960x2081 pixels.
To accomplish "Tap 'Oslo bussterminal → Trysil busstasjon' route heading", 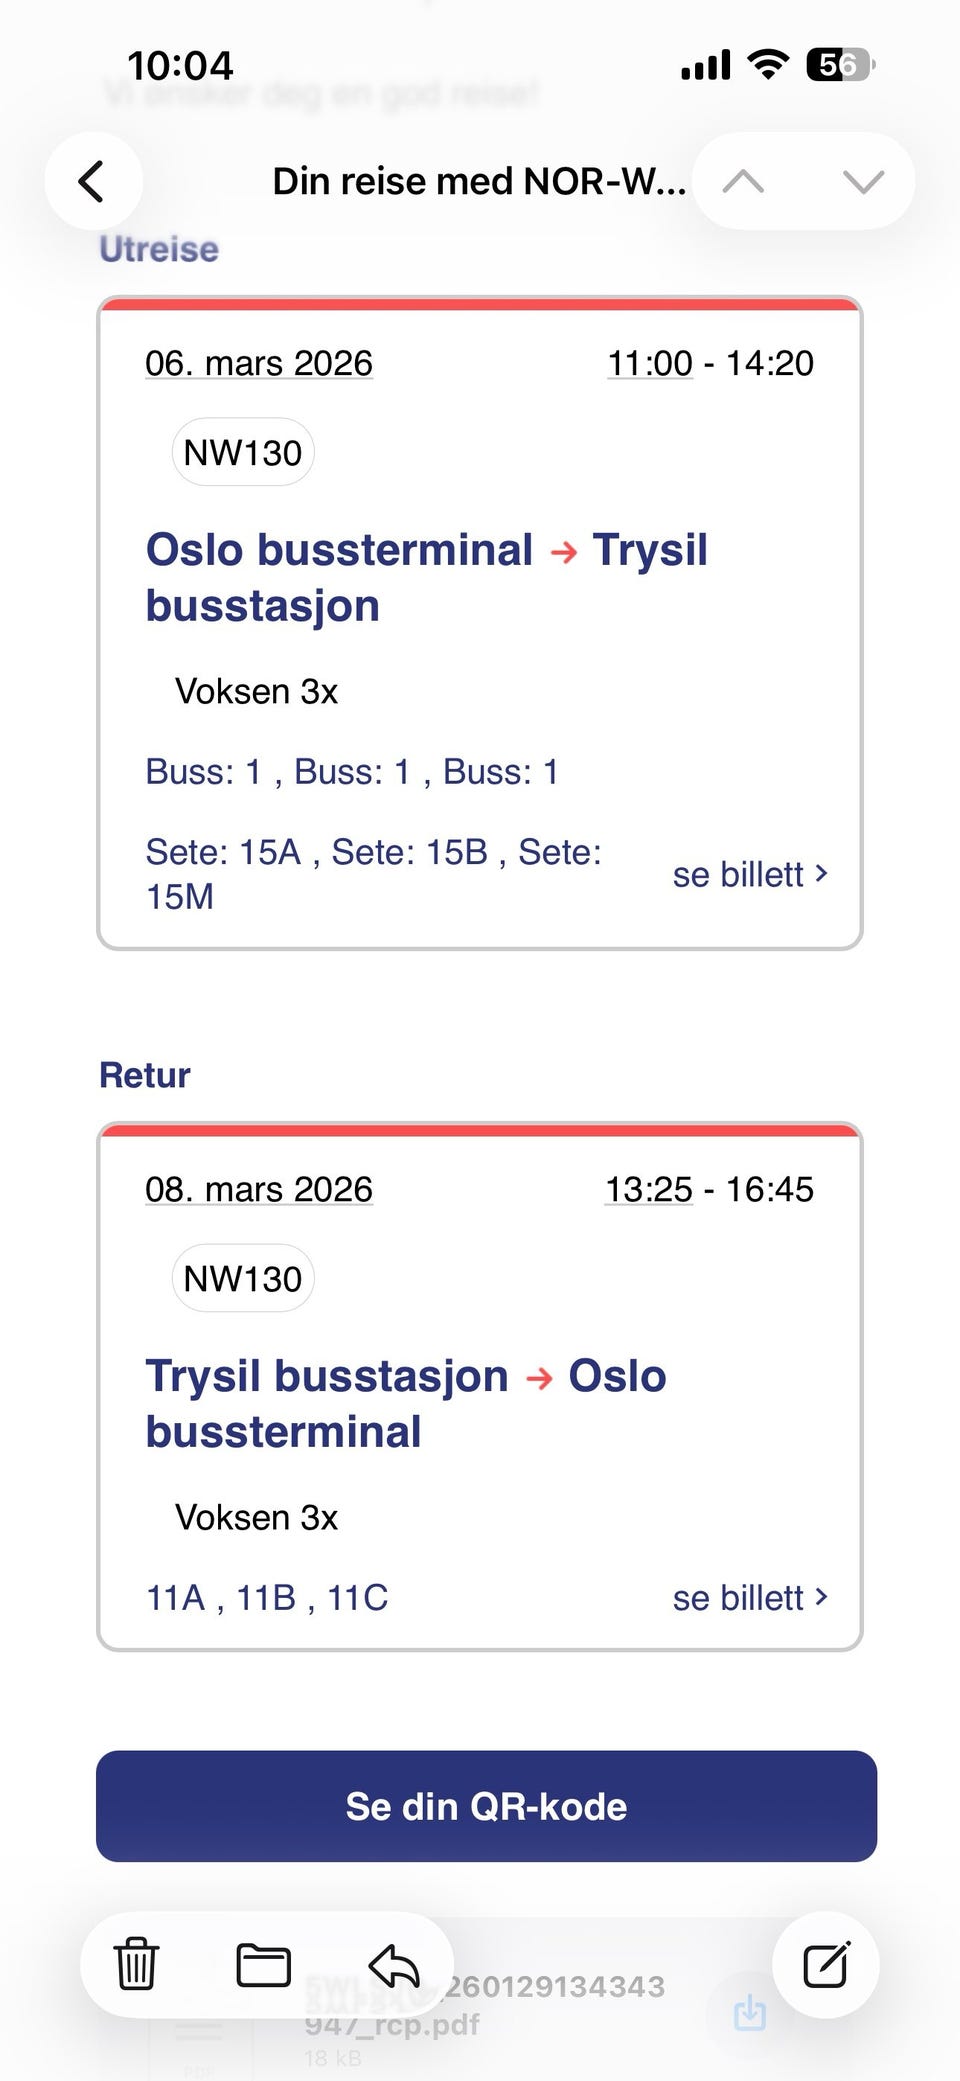I will pyautogui.click(x=426, y=577).
